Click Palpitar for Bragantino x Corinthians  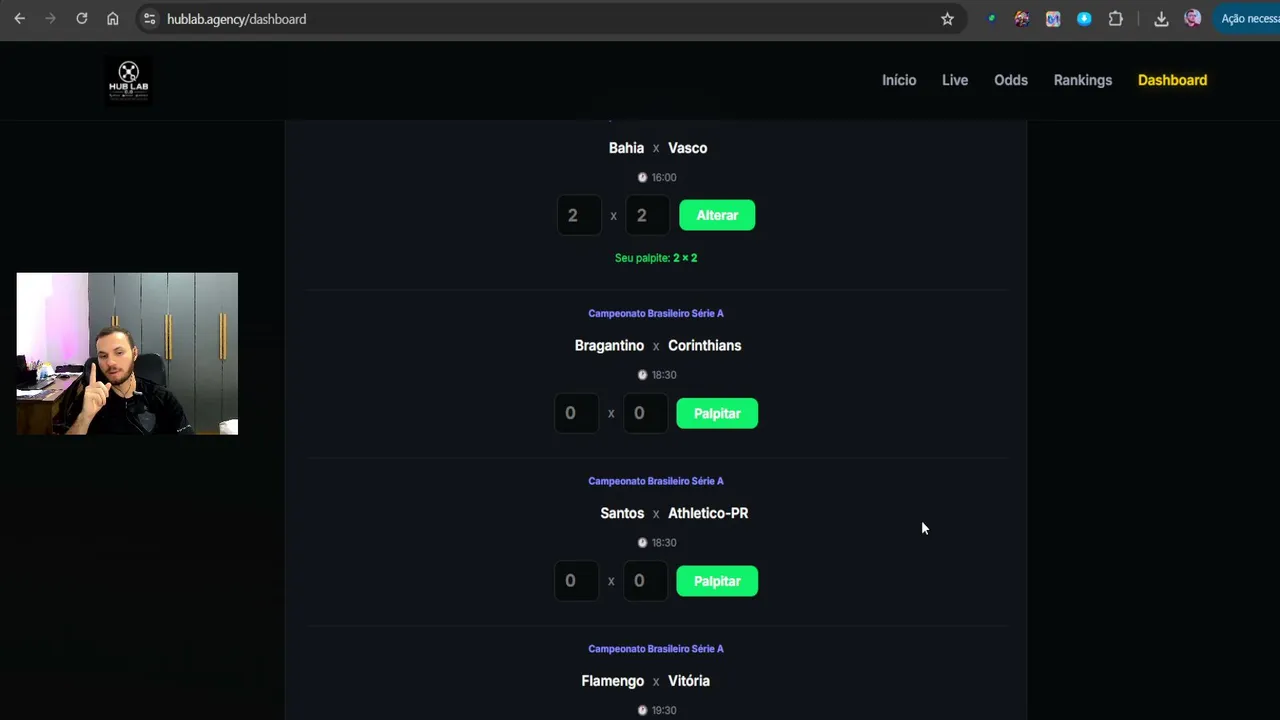coord(717,413)
